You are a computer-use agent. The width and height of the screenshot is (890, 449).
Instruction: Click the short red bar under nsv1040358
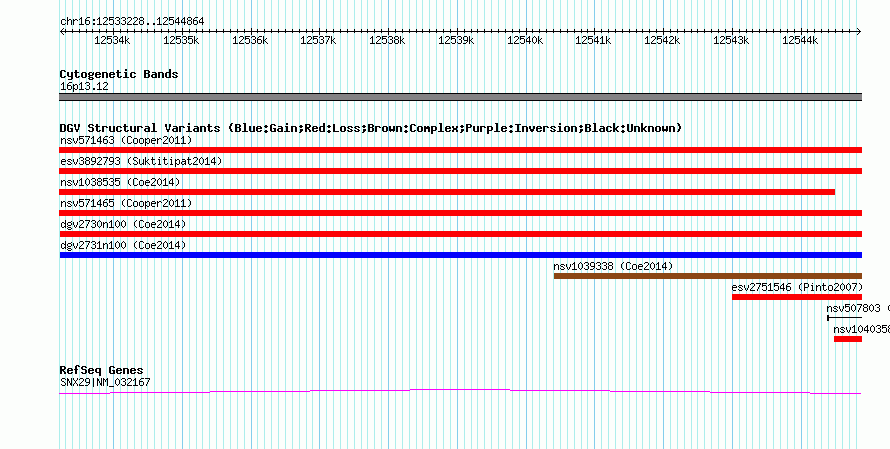pos(848,339)
